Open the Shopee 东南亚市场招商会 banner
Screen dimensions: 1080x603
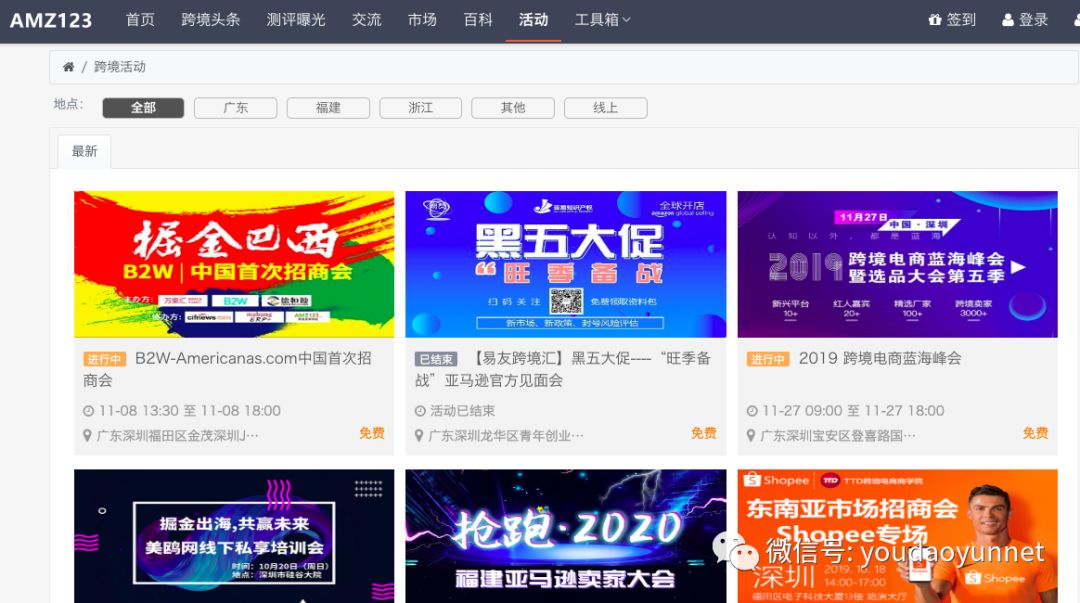click(897, 536)
